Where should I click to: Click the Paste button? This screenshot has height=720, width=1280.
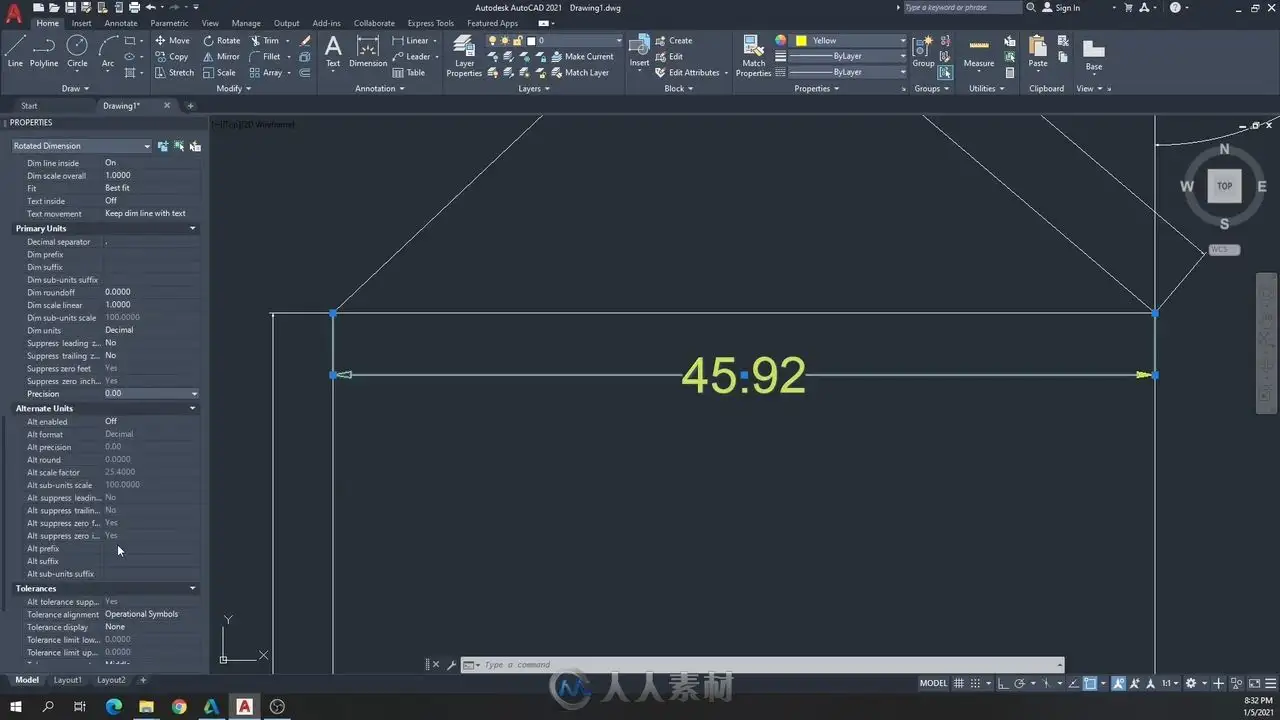point(1038,52)
